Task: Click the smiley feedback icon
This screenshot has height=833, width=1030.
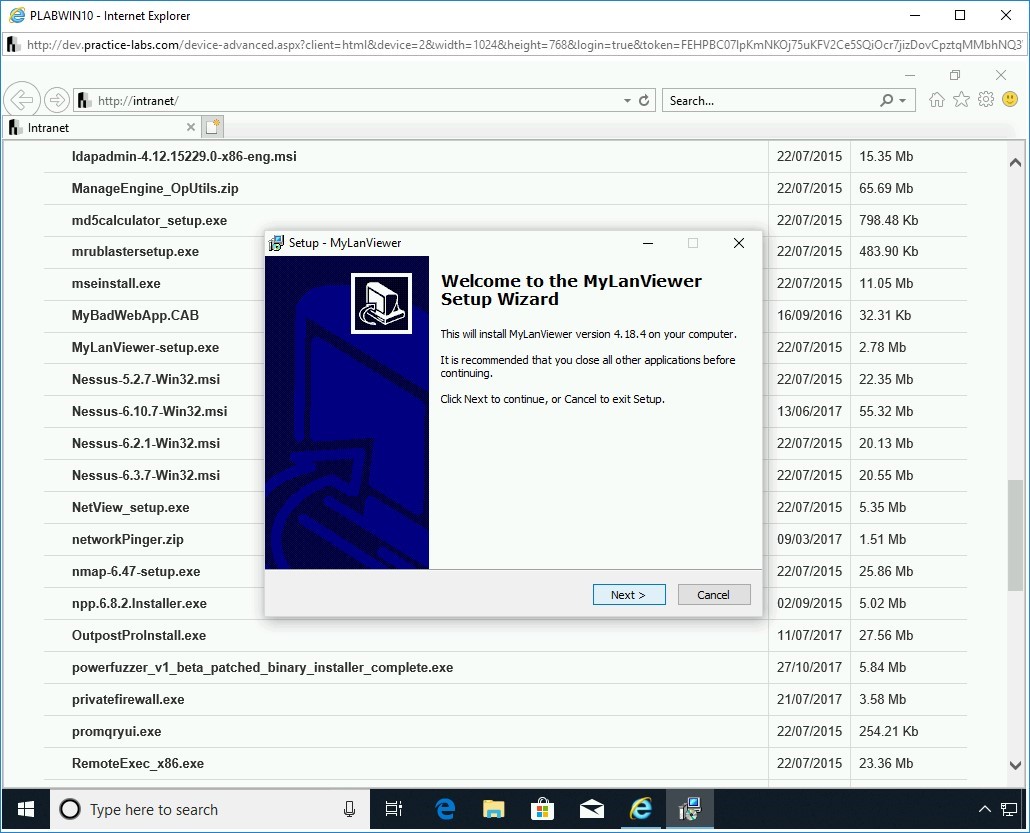Action: (1010, 100)
